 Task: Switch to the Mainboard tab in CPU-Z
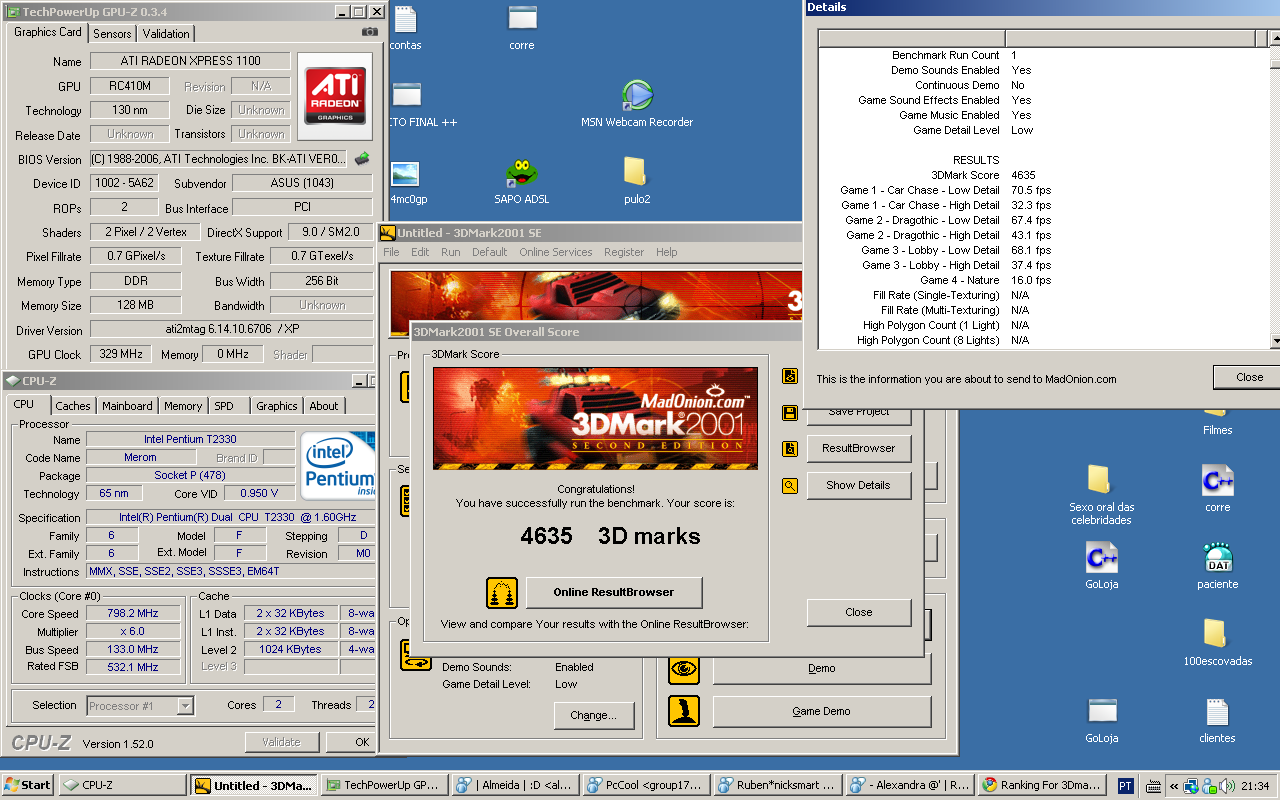[x=127, y=406]
